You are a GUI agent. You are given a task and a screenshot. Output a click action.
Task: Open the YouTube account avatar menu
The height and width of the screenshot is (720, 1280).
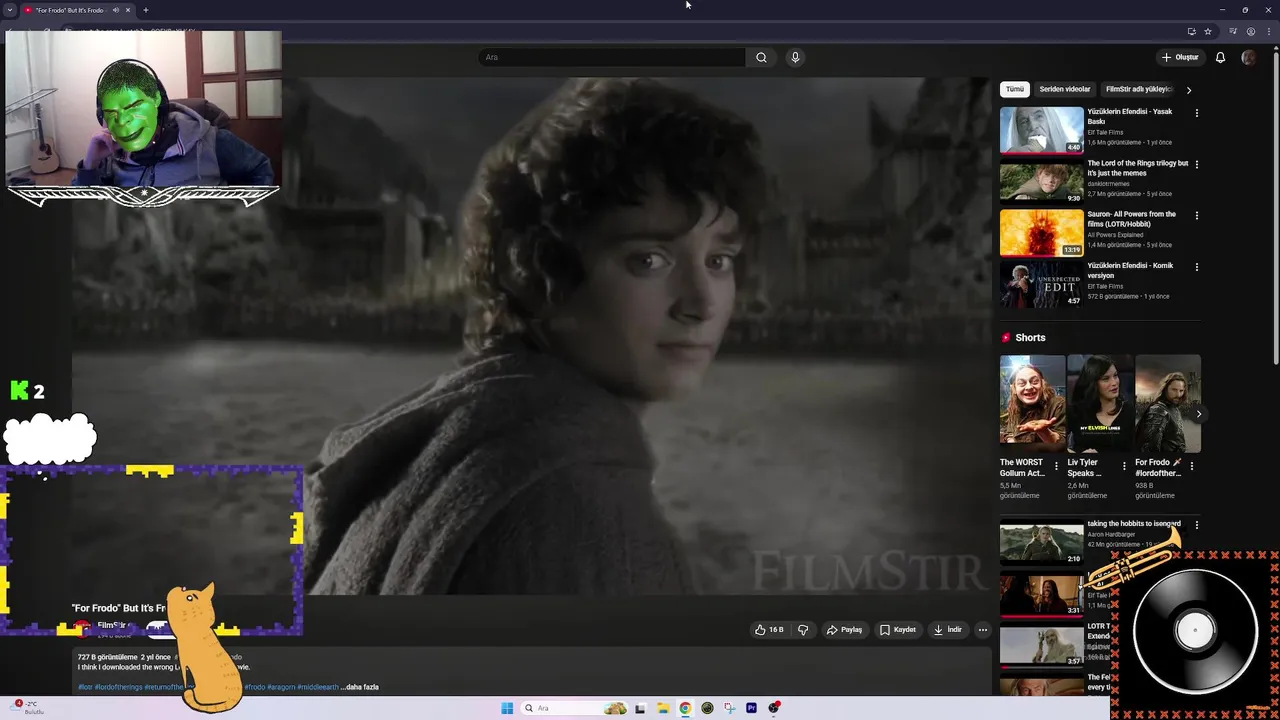(1248, 57)
